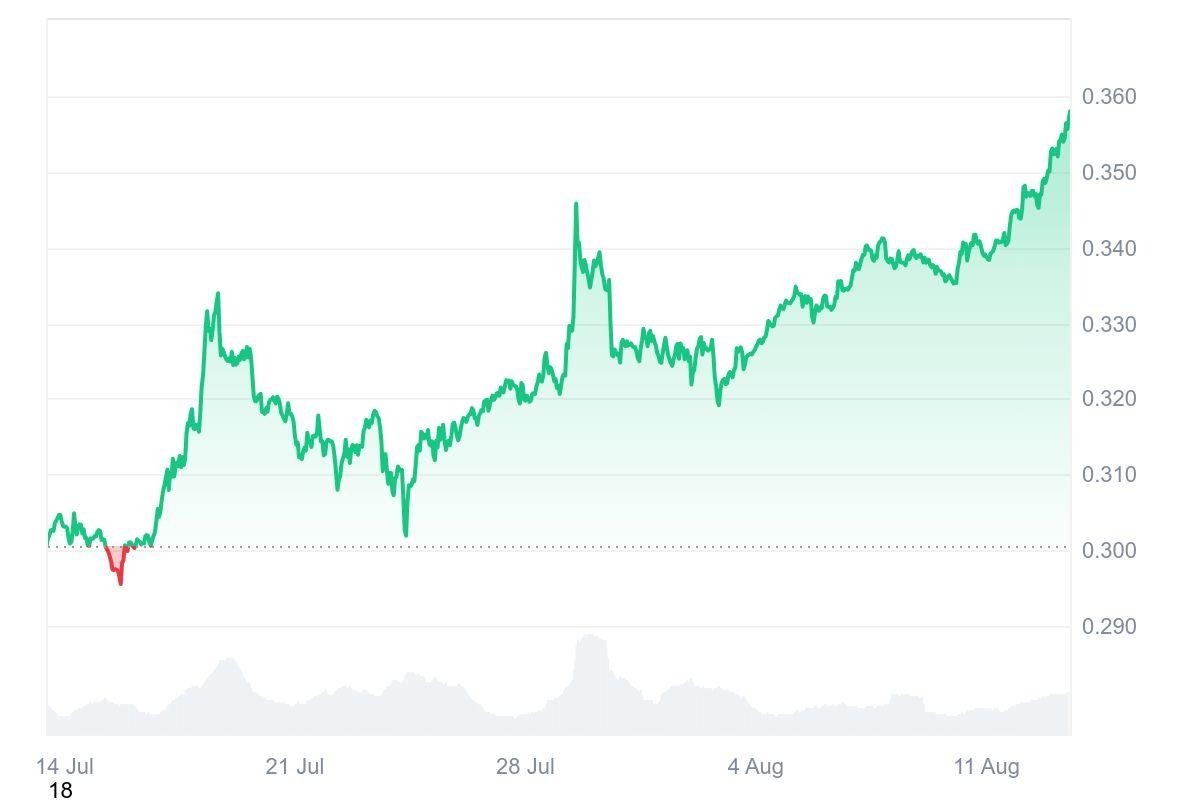Select the 0.320 price axis label
The image size is (1200, 800).
tap(1109, 399)
